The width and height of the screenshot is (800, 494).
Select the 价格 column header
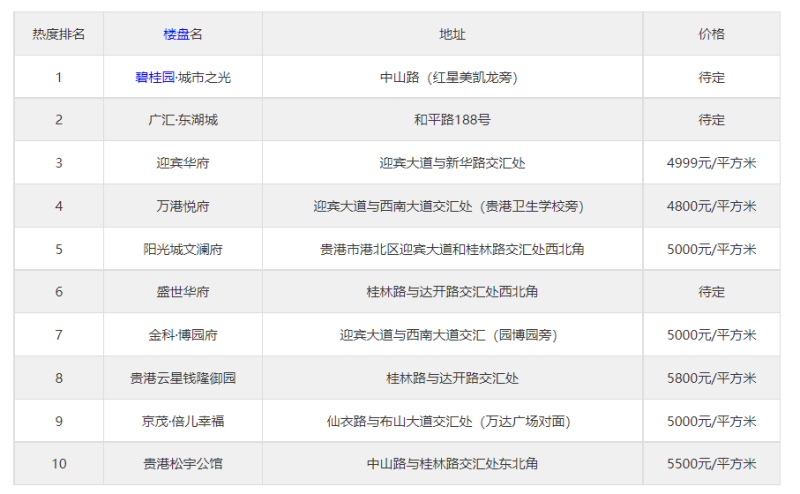point(711,34)
